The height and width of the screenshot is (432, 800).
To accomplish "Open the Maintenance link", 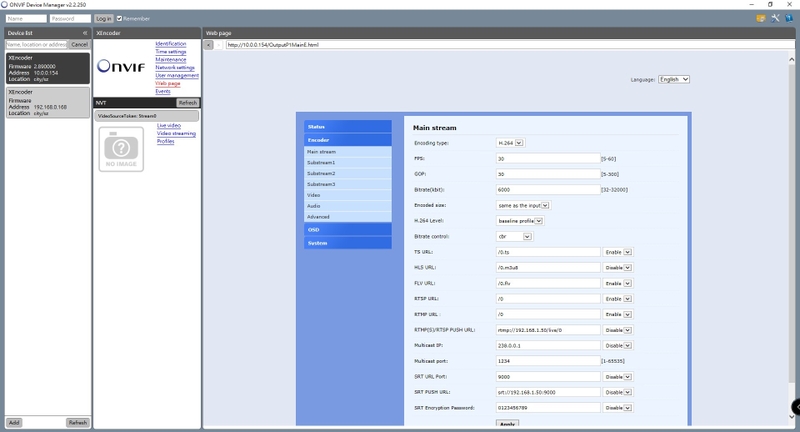I will tap(171, 60).
